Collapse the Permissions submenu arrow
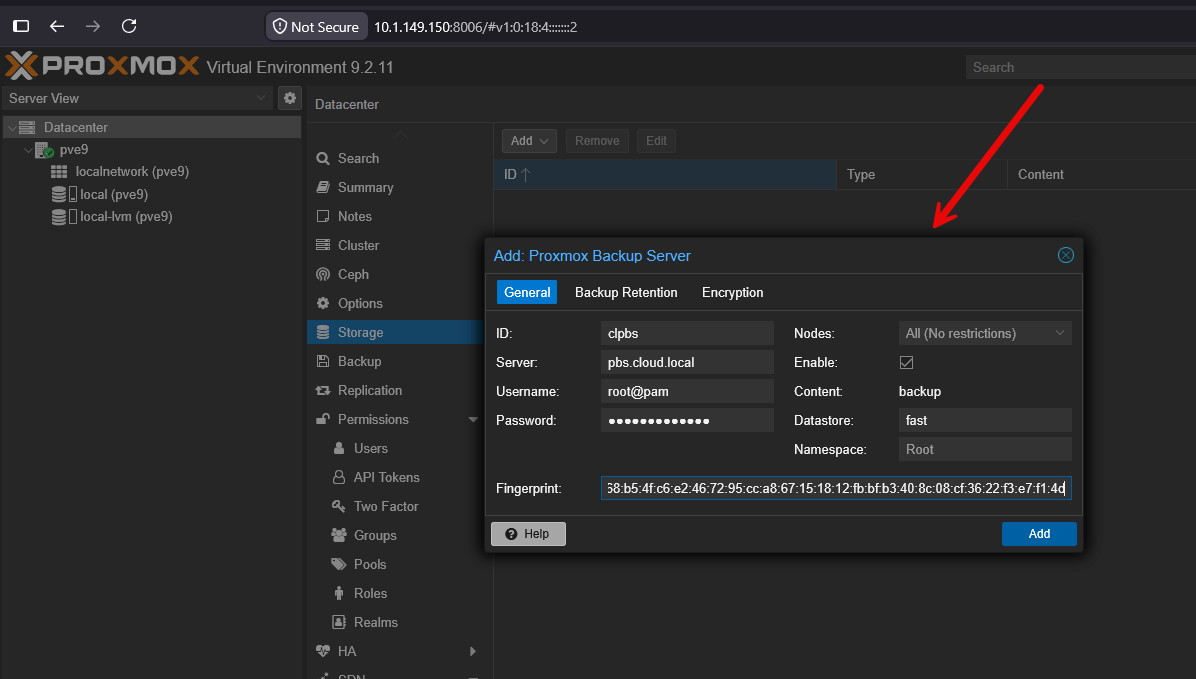1196x679 pixels. point(473,420)
